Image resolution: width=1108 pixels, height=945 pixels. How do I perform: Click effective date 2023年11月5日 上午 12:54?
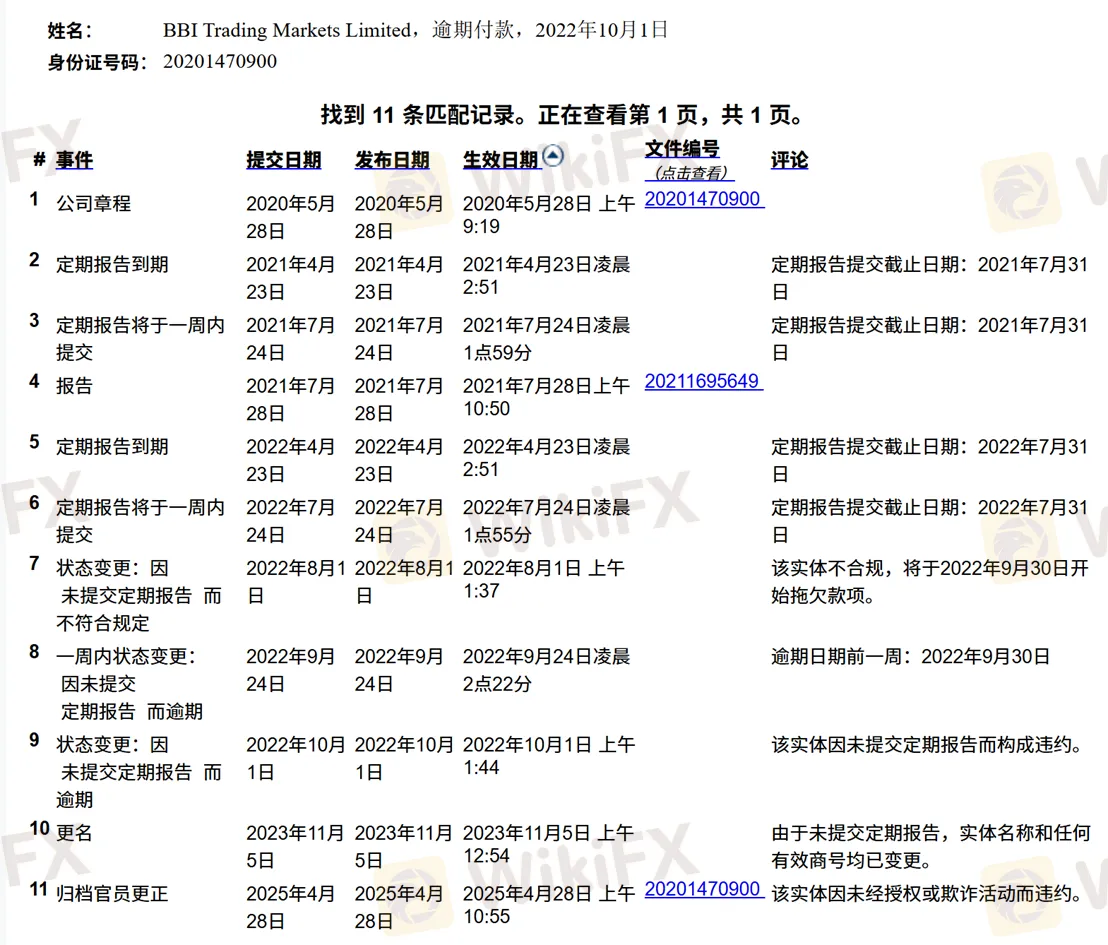pyautogui.click(x=548, y=844)
